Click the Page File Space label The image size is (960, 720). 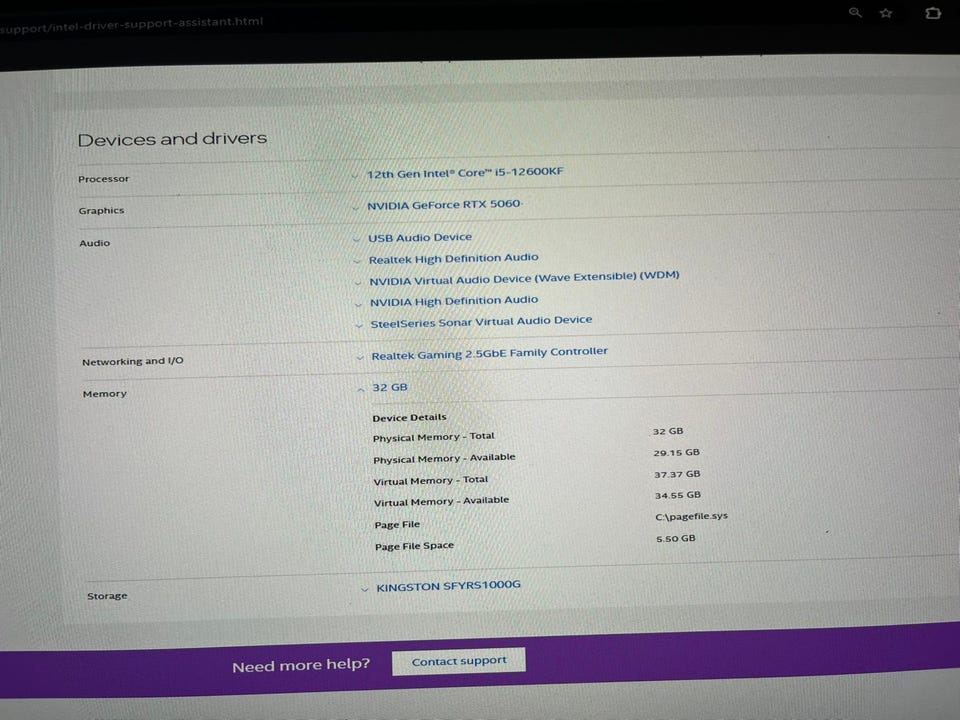[414, 546]
